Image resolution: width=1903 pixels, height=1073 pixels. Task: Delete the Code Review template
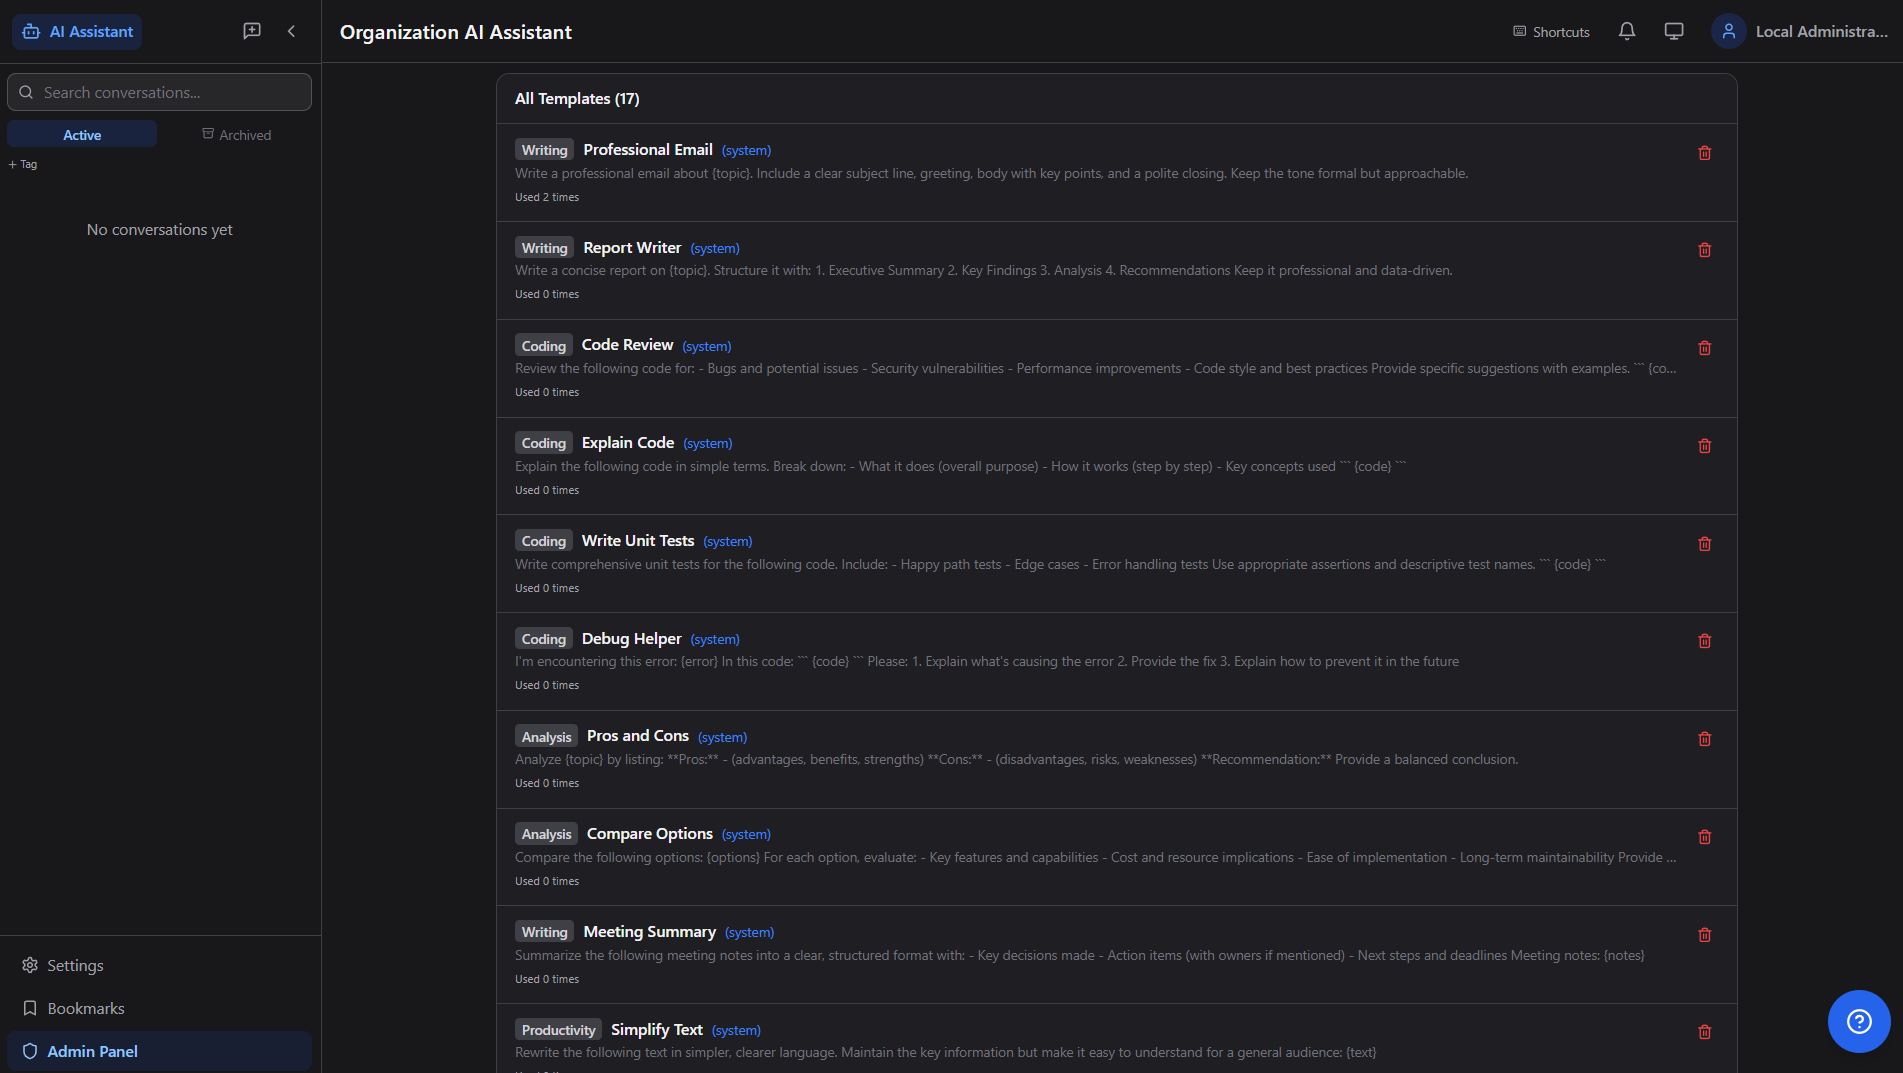tap(1705, 348)
